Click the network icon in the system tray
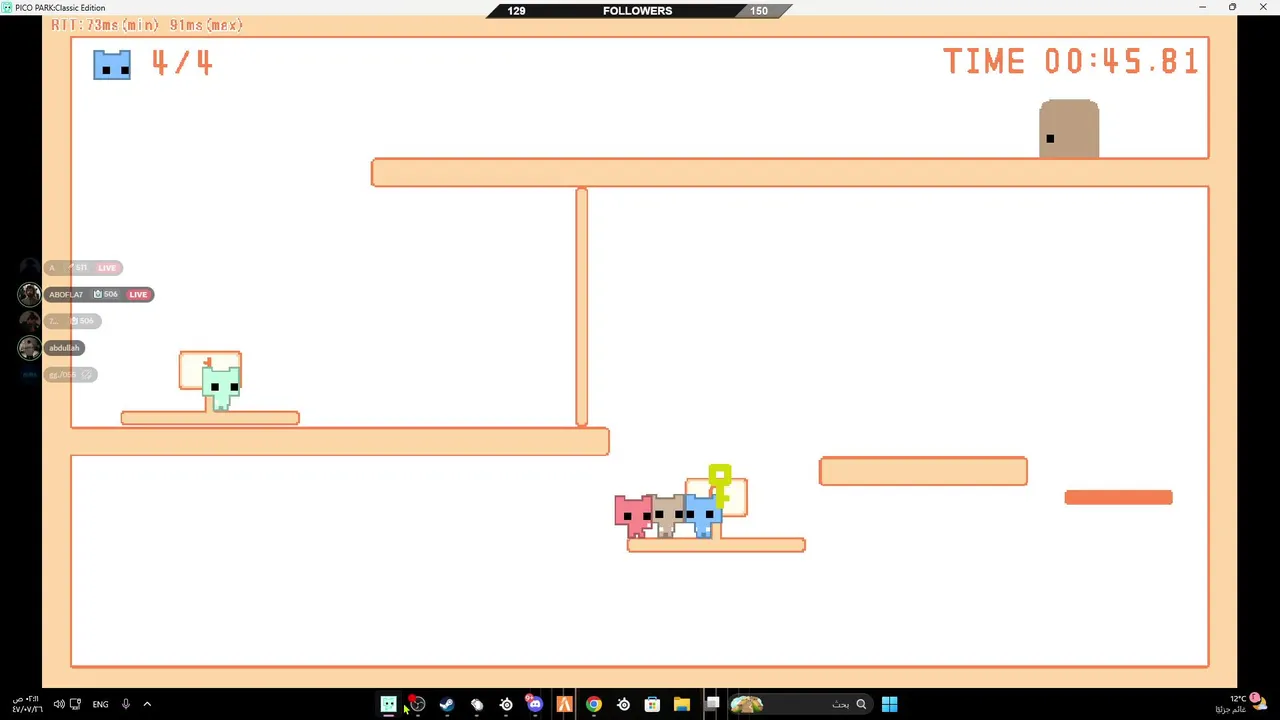Viewport: 1280px width, 720px height. 75,704
